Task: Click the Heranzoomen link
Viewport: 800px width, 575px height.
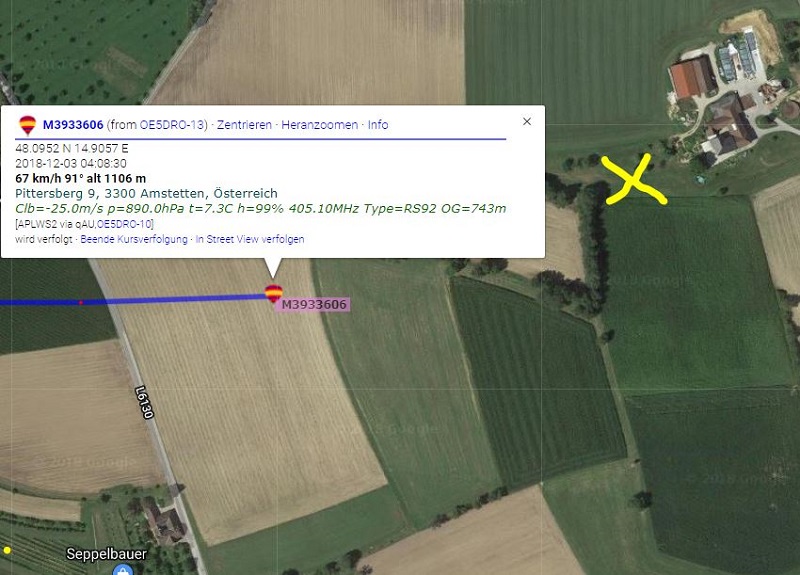Action: coord(320,125)
